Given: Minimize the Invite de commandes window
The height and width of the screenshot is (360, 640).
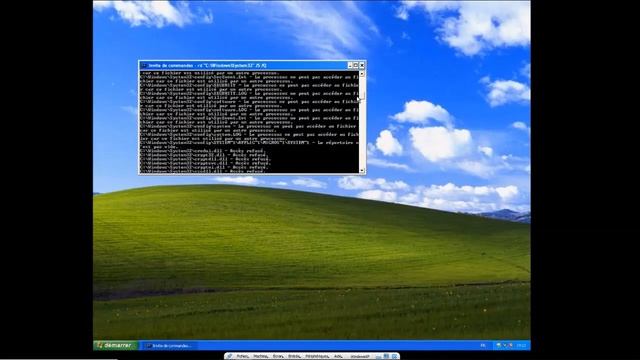Looking at the screenshot, I should pos(350,65).
